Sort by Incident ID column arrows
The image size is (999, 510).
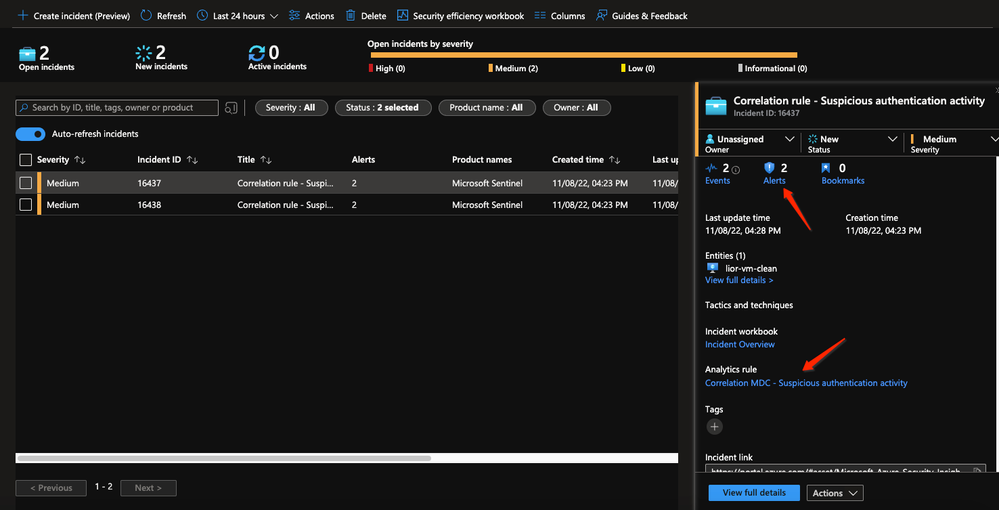pyautogui.click(x=192, y=160)
